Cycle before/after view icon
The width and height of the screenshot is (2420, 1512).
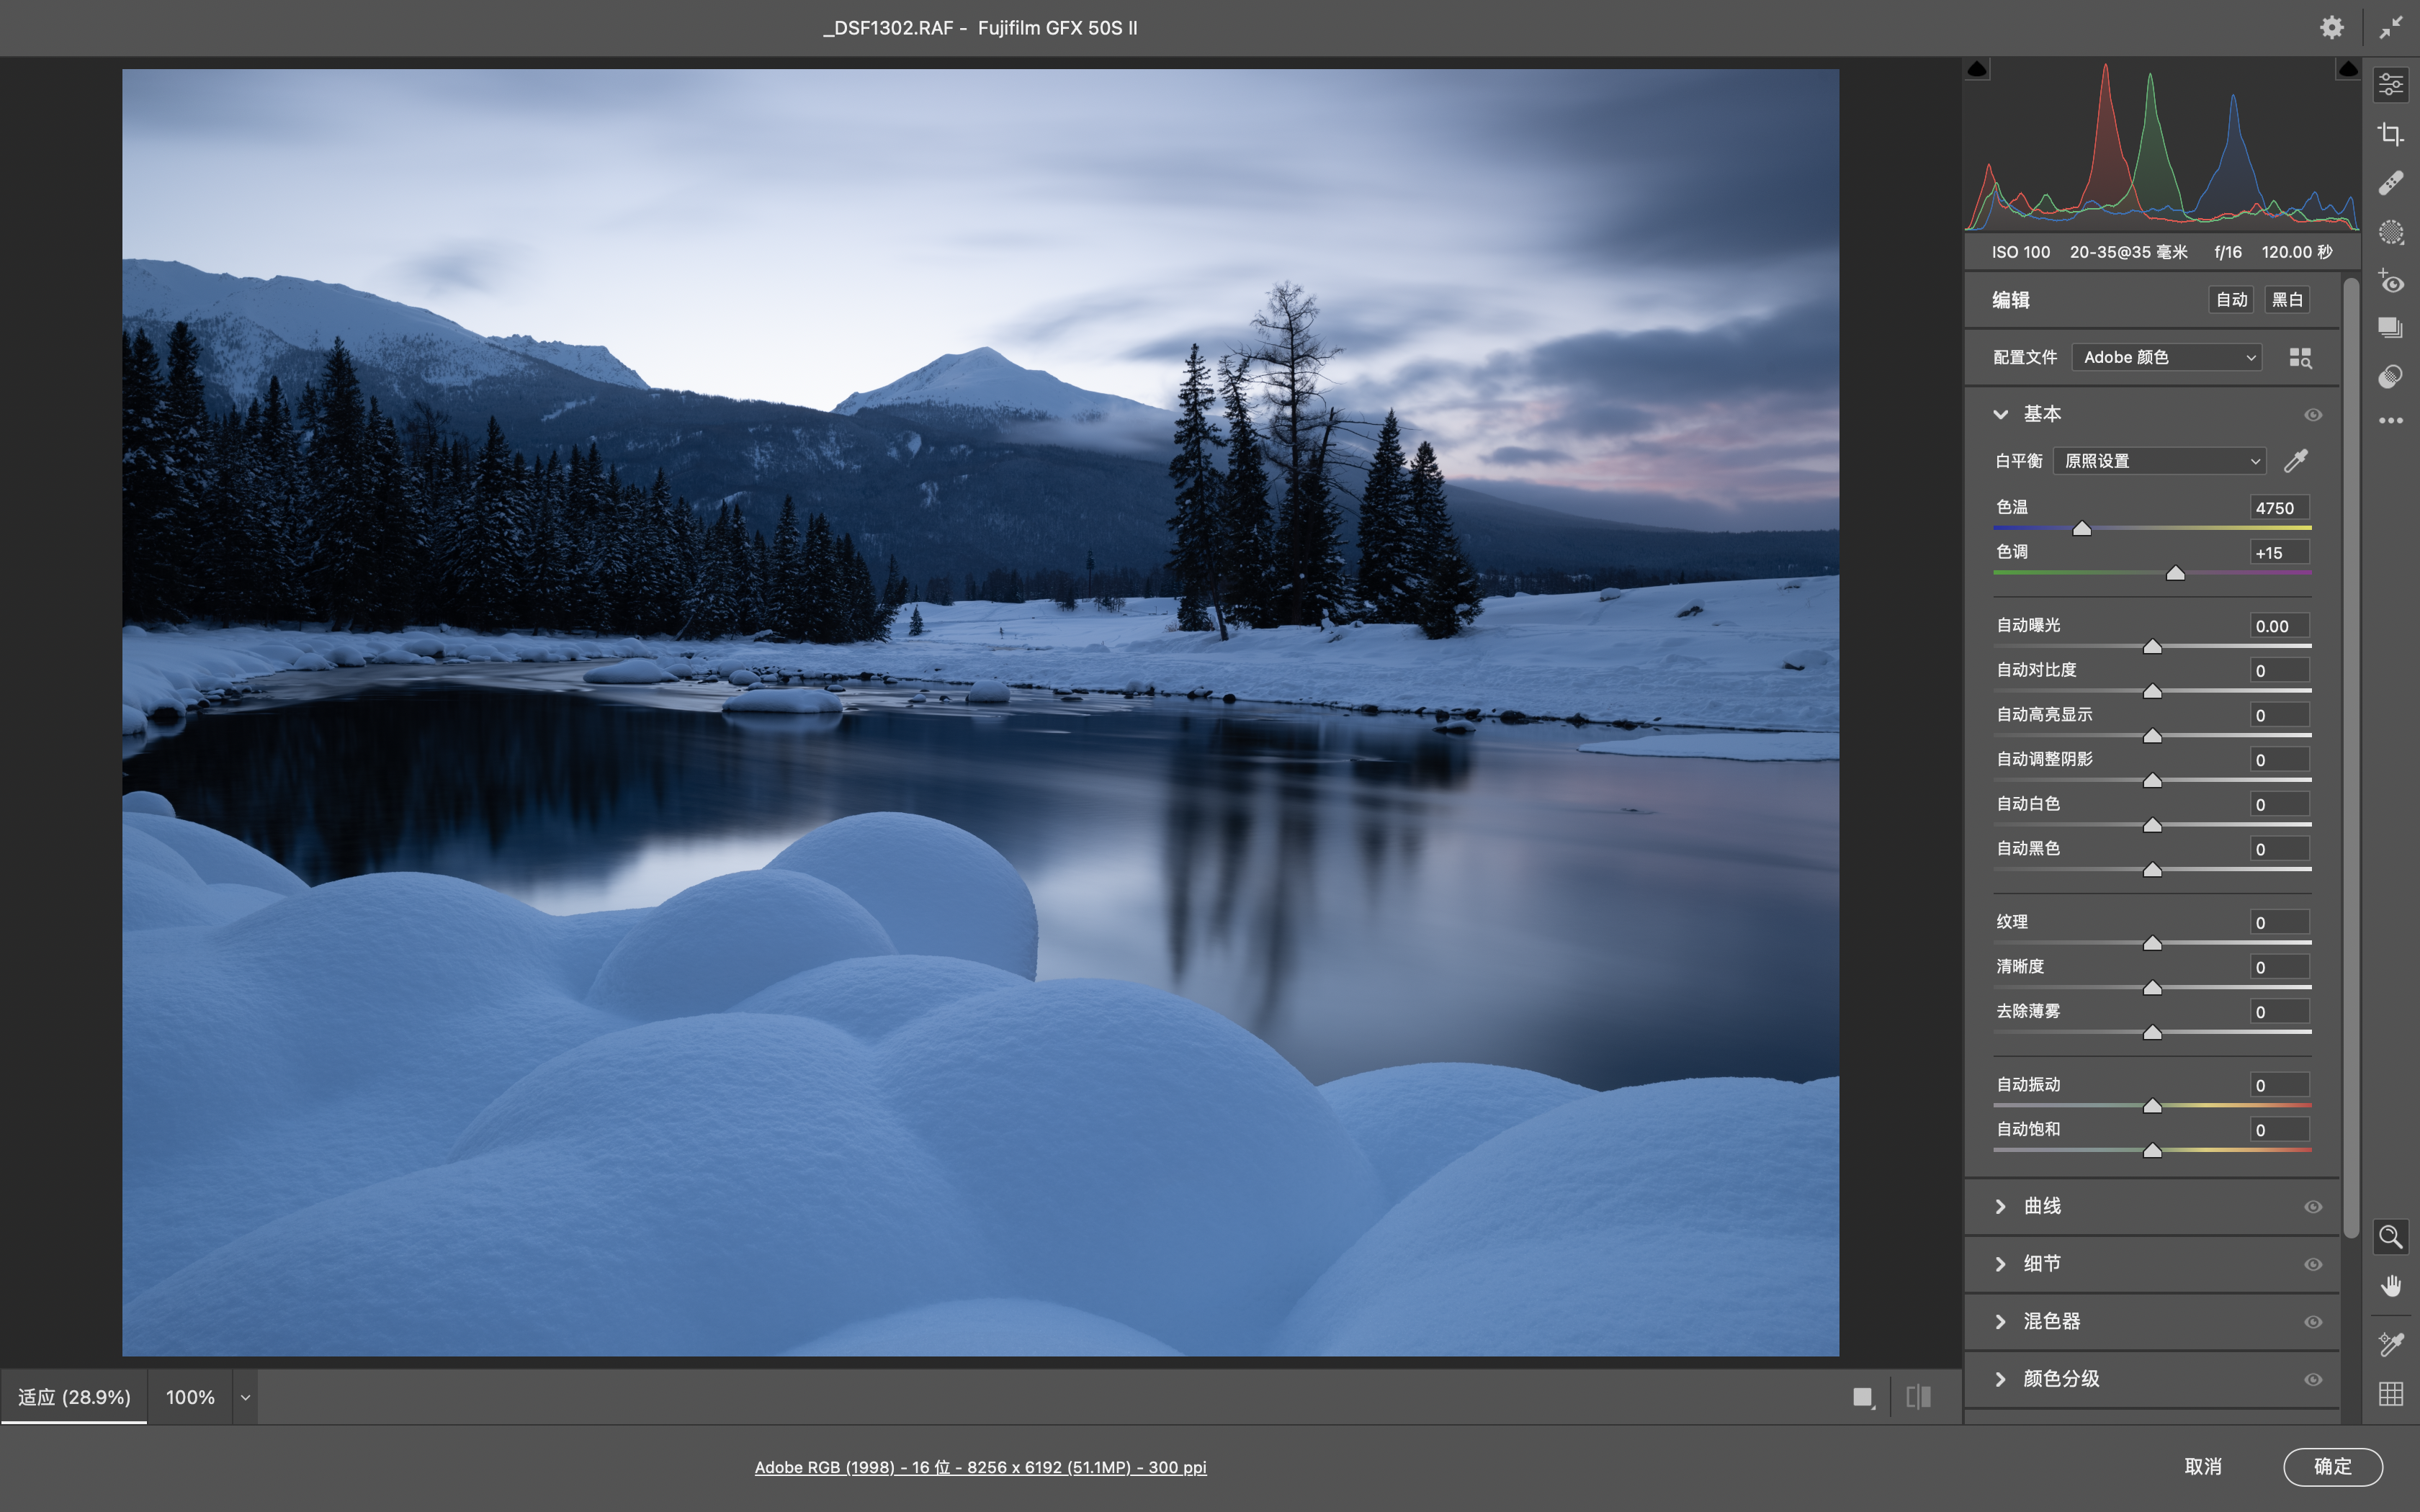[1919, 1397]
